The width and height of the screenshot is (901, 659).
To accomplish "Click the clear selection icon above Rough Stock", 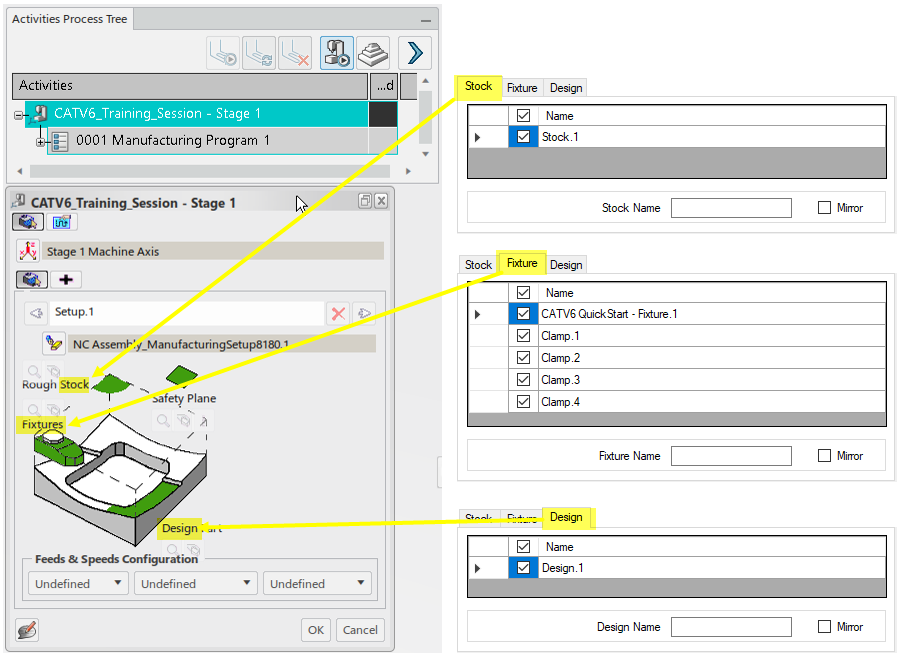I will 53,371.
